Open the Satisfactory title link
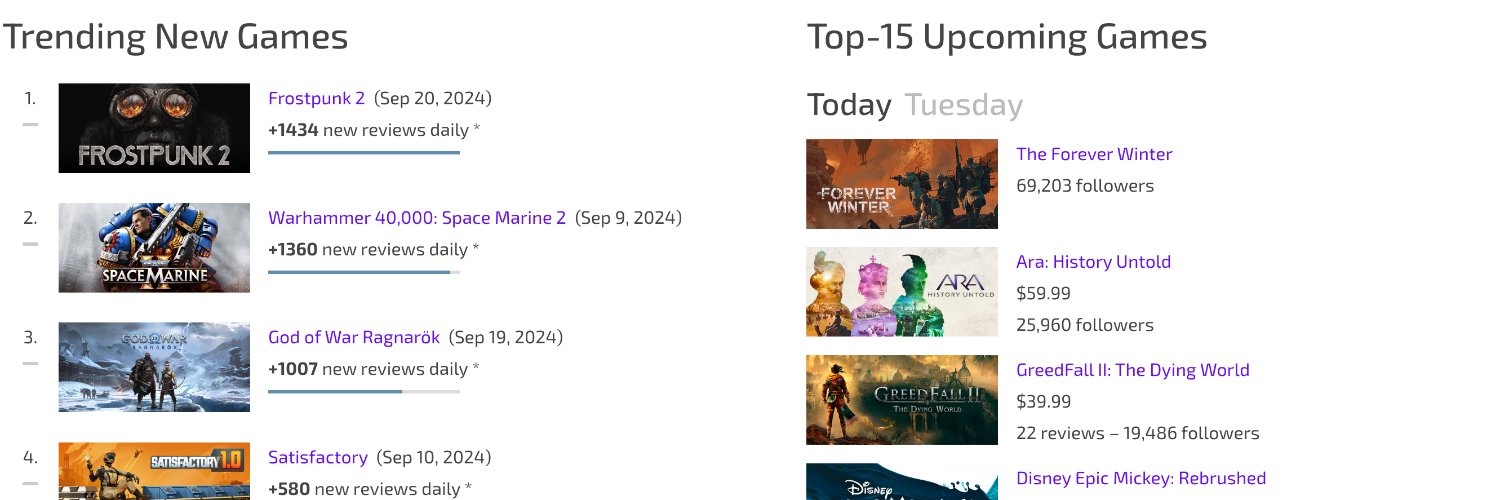1500x500 pixels. (318, 457)
